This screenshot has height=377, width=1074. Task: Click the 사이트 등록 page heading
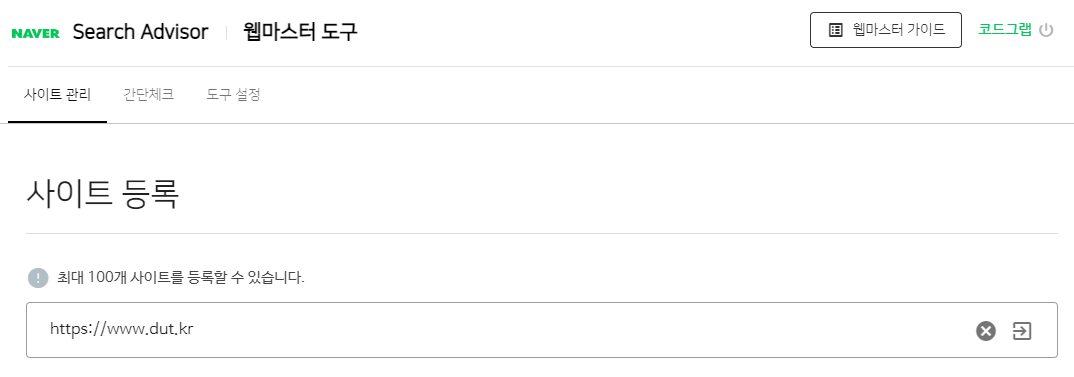[103, 193]
